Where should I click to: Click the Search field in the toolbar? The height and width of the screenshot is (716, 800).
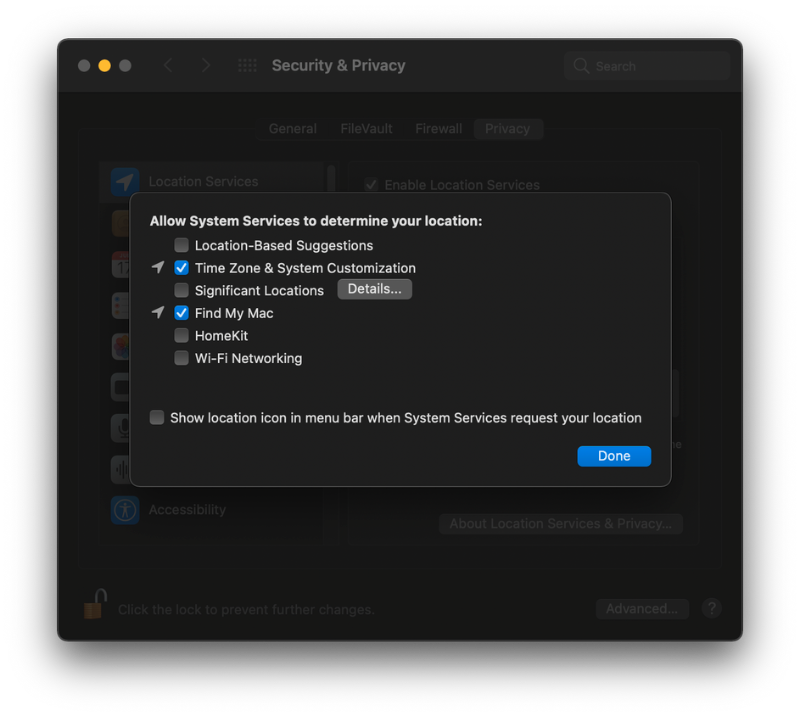point(646,65)
